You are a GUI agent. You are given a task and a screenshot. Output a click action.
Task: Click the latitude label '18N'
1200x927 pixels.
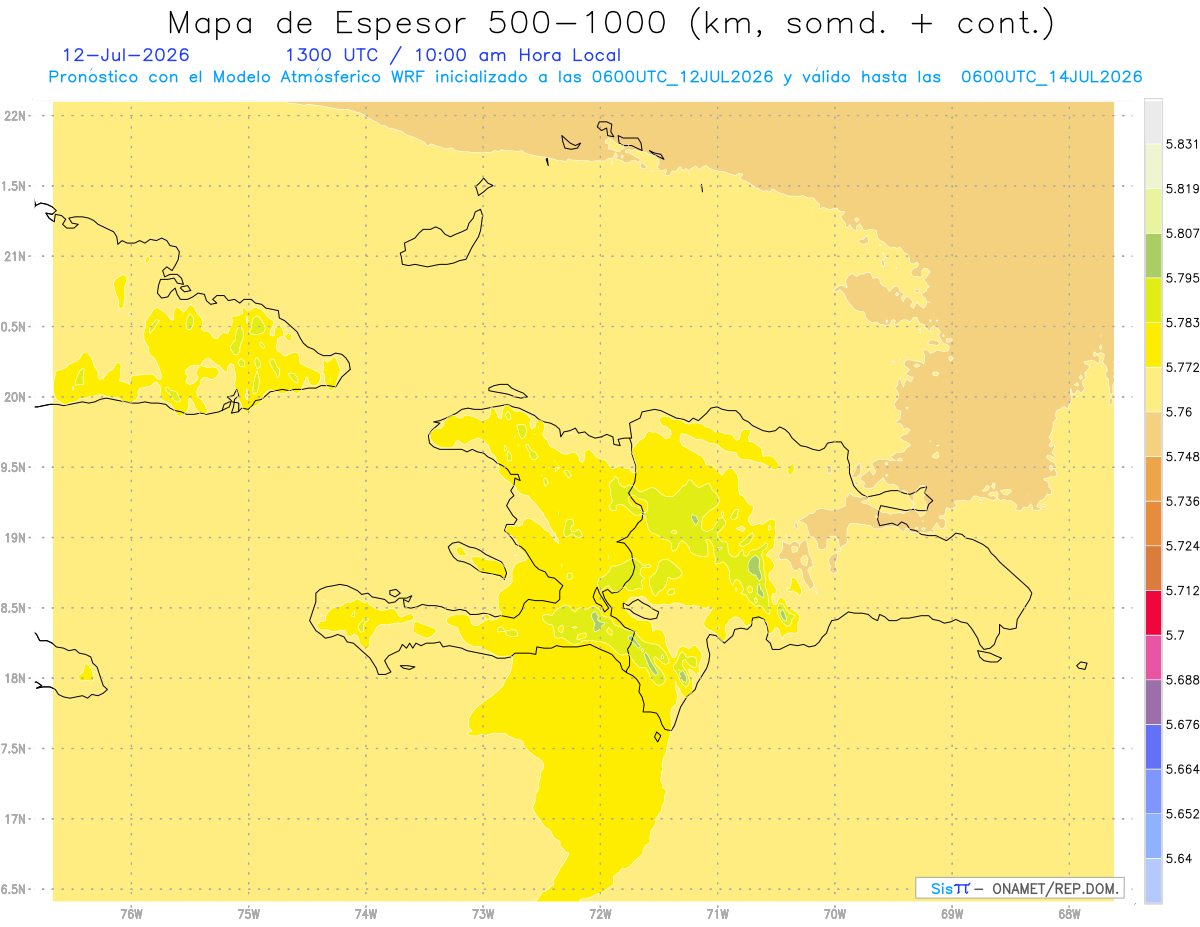click(16, 678)
